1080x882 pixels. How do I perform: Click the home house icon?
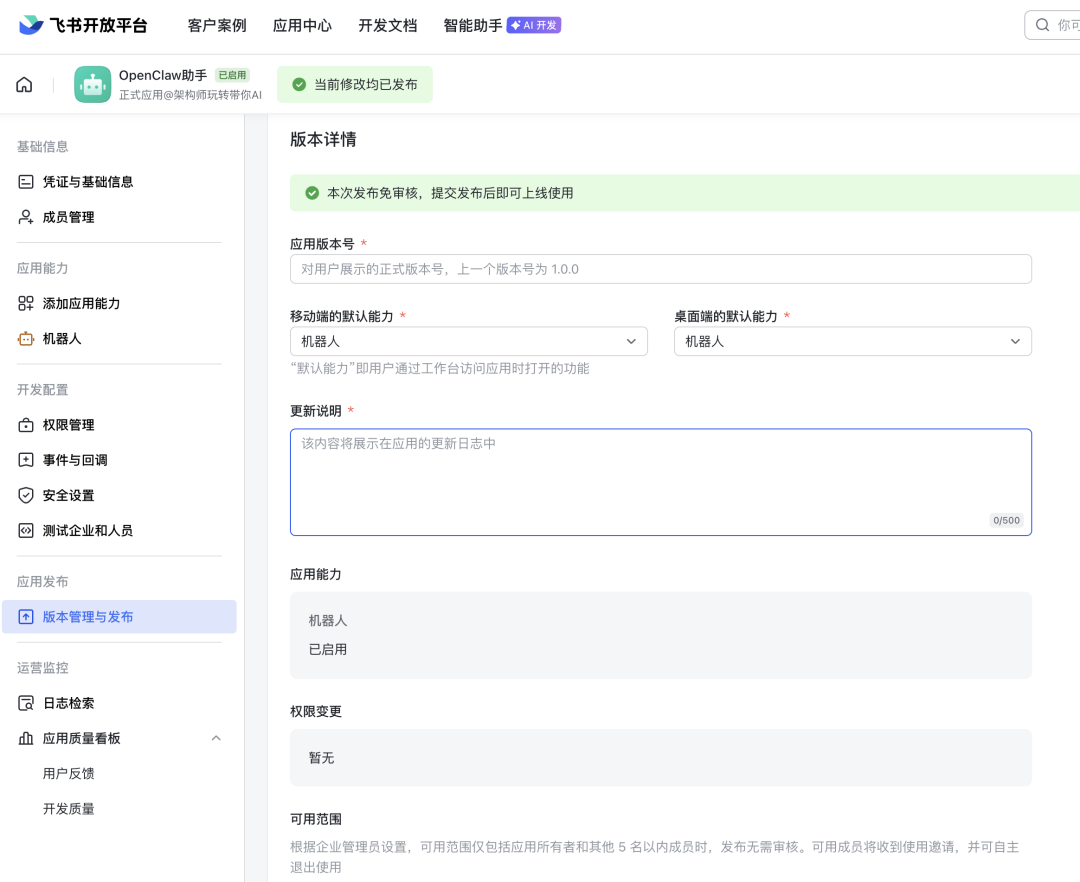point(24,84)
